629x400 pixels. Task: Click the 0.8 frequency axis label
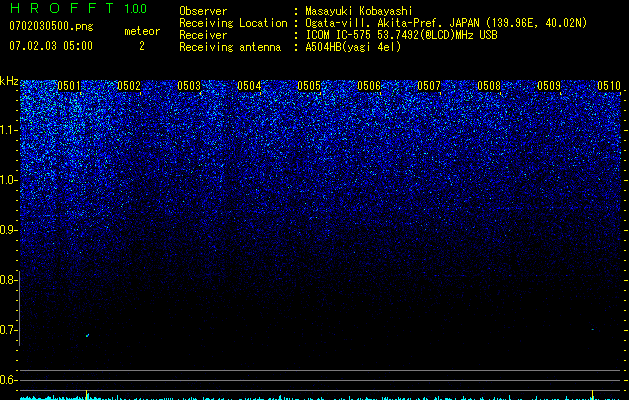pos(8,280)
